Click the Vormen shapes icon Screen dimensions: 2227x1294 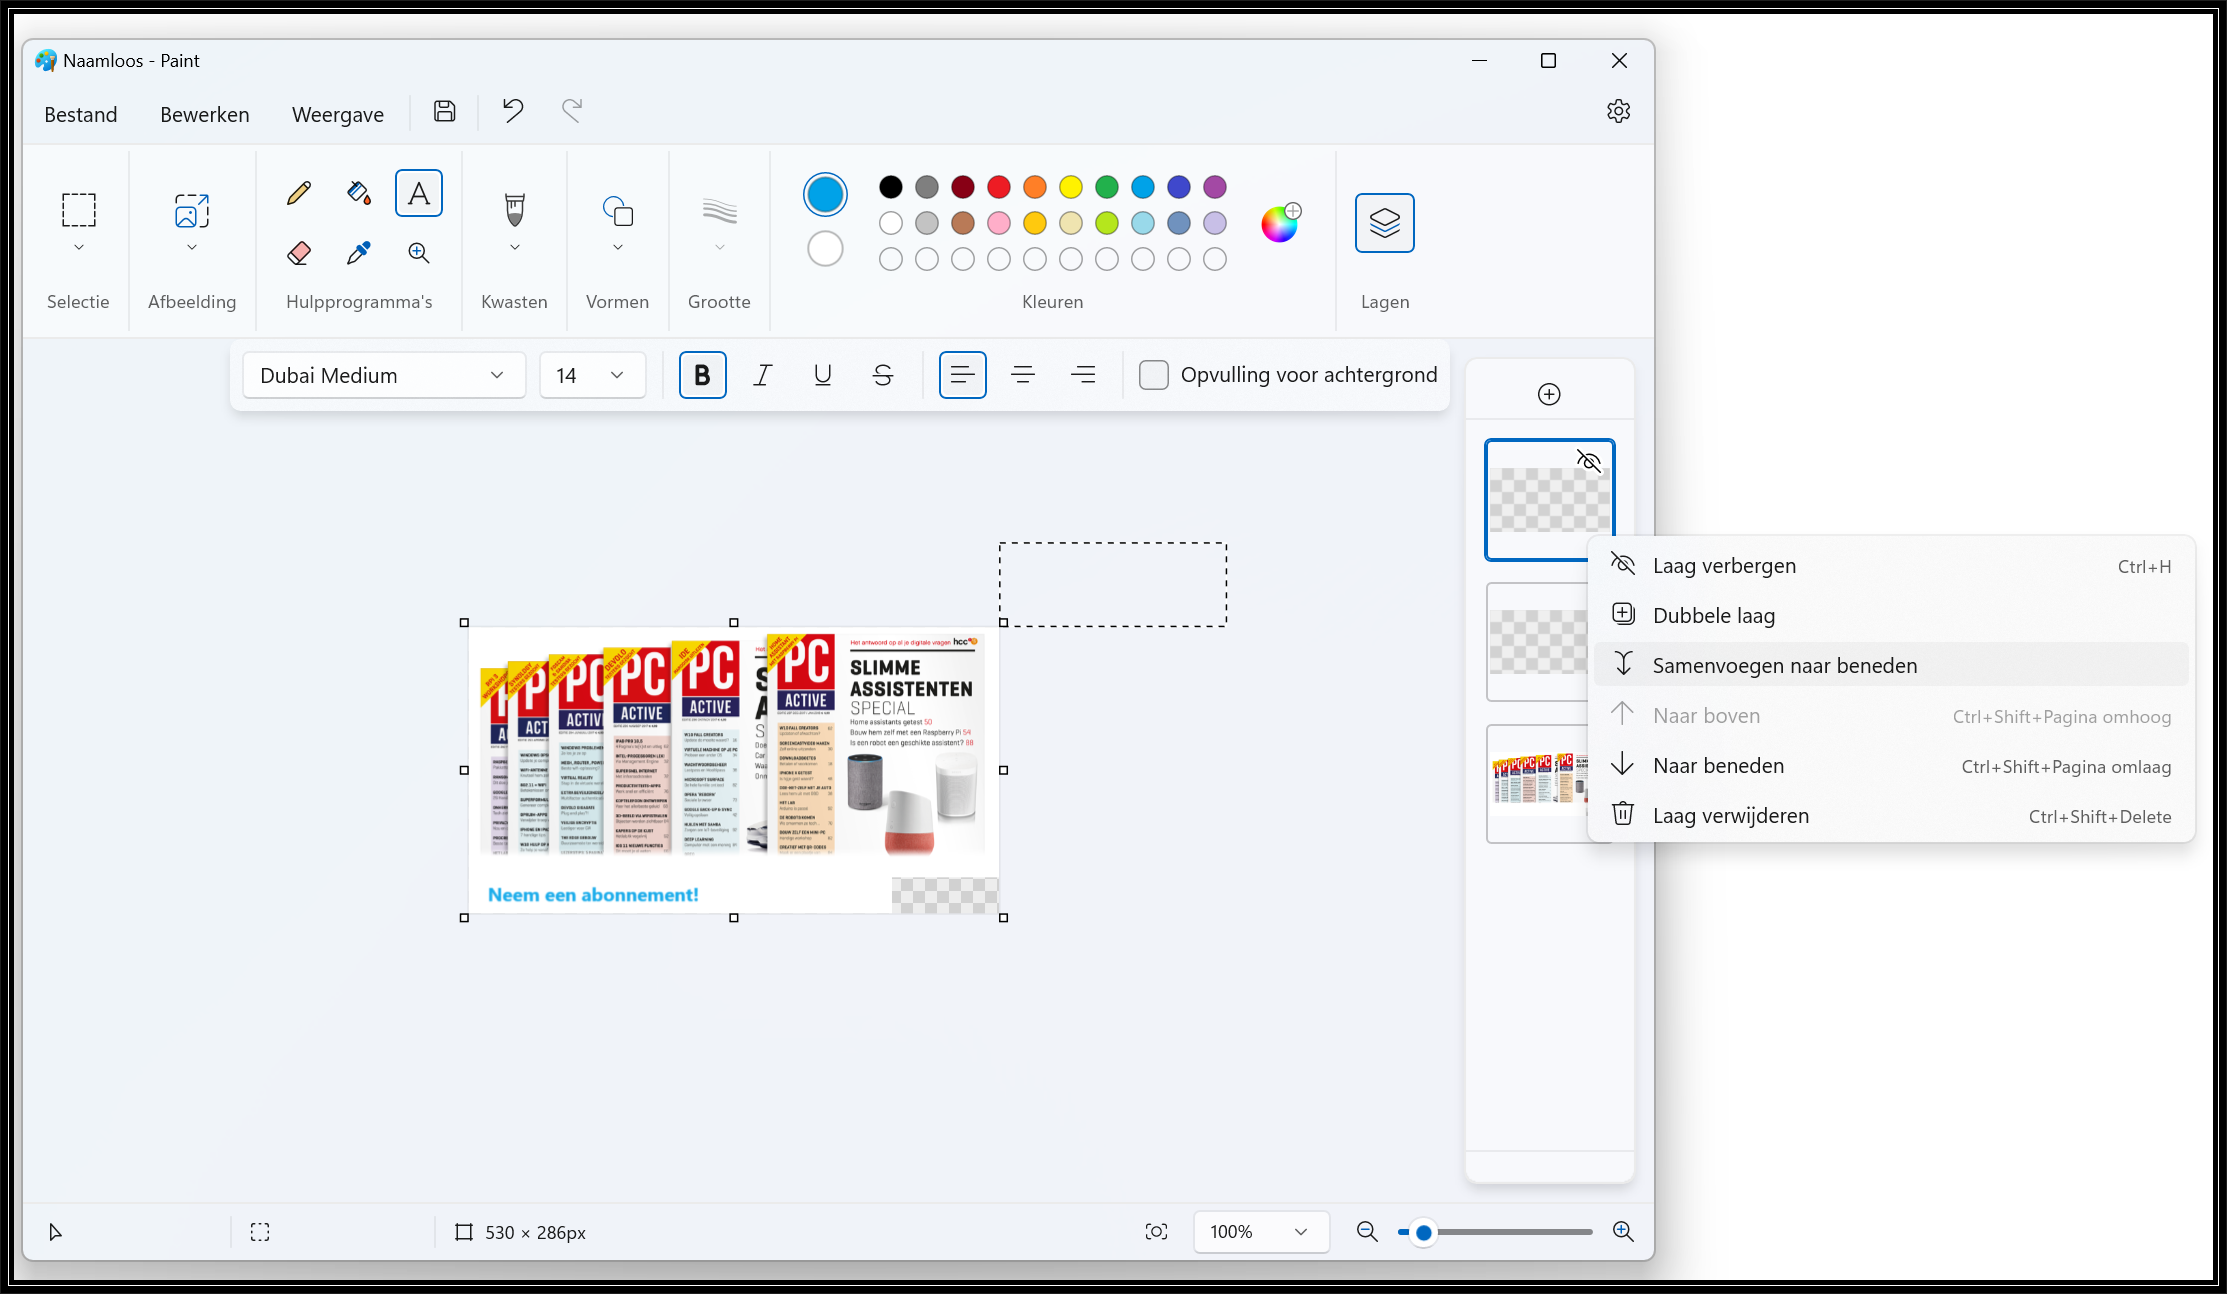(618, 211)
